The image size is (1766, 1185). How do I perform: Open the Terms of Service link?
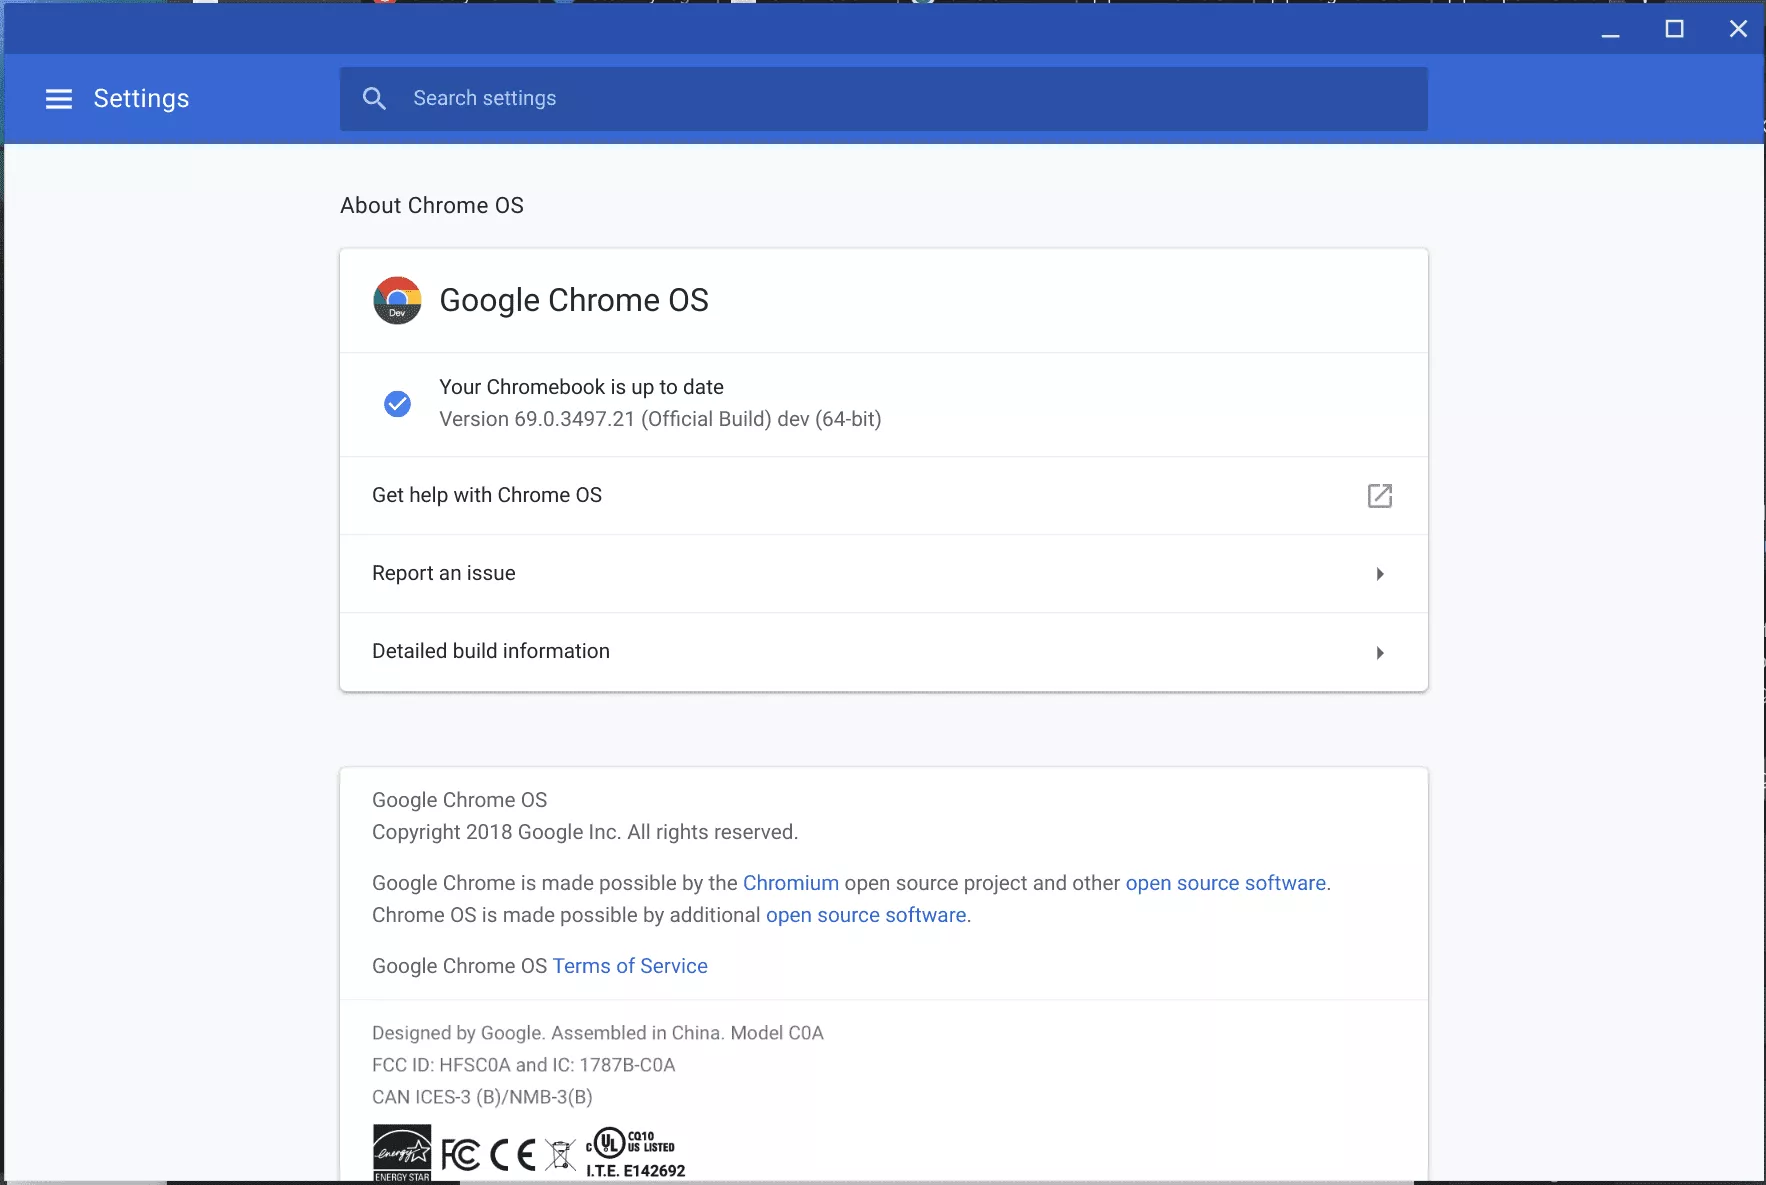[630, 966]
